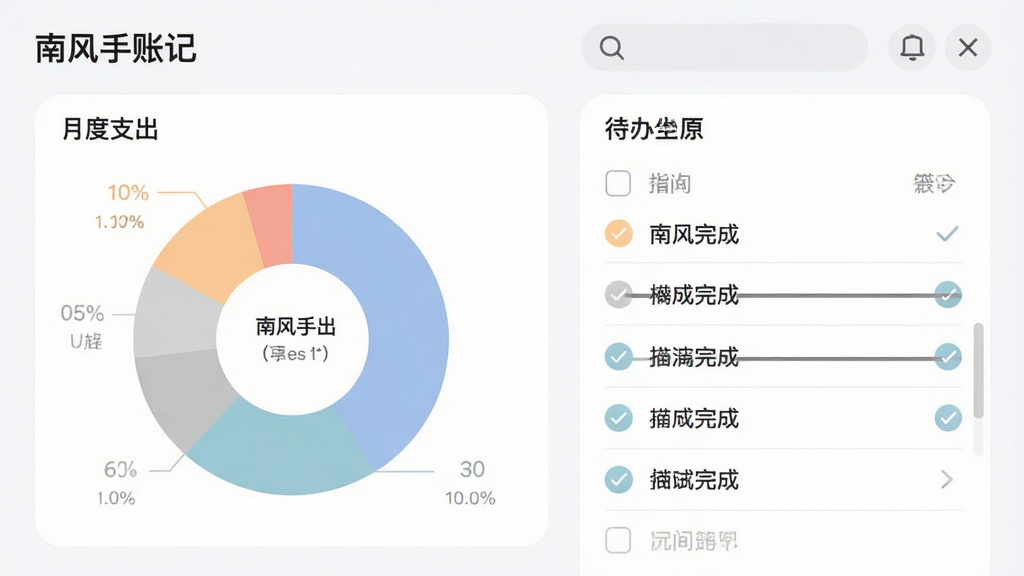Click the to-do list scrollbar thumb
1024x576 pixels.
[978, 370]
